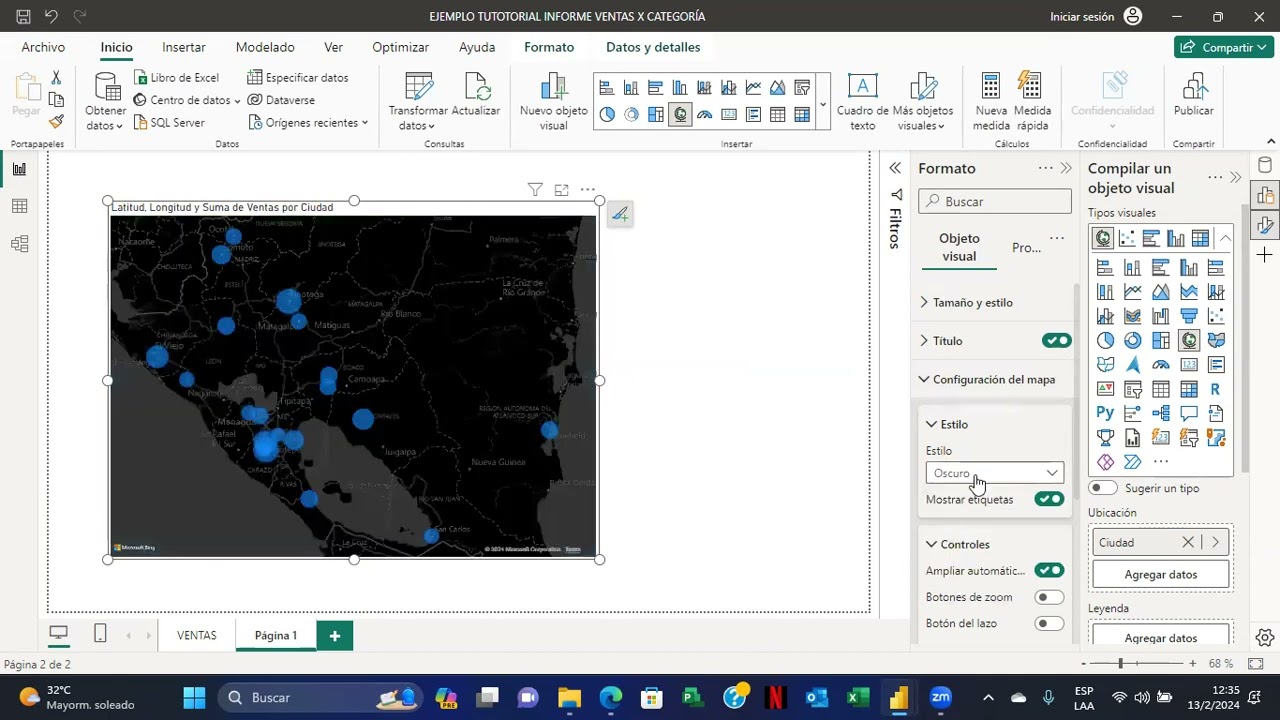Viewport: 1280px width, 720px height.
Task: Select R script visual icon
Action: (x=1216, y=389)
